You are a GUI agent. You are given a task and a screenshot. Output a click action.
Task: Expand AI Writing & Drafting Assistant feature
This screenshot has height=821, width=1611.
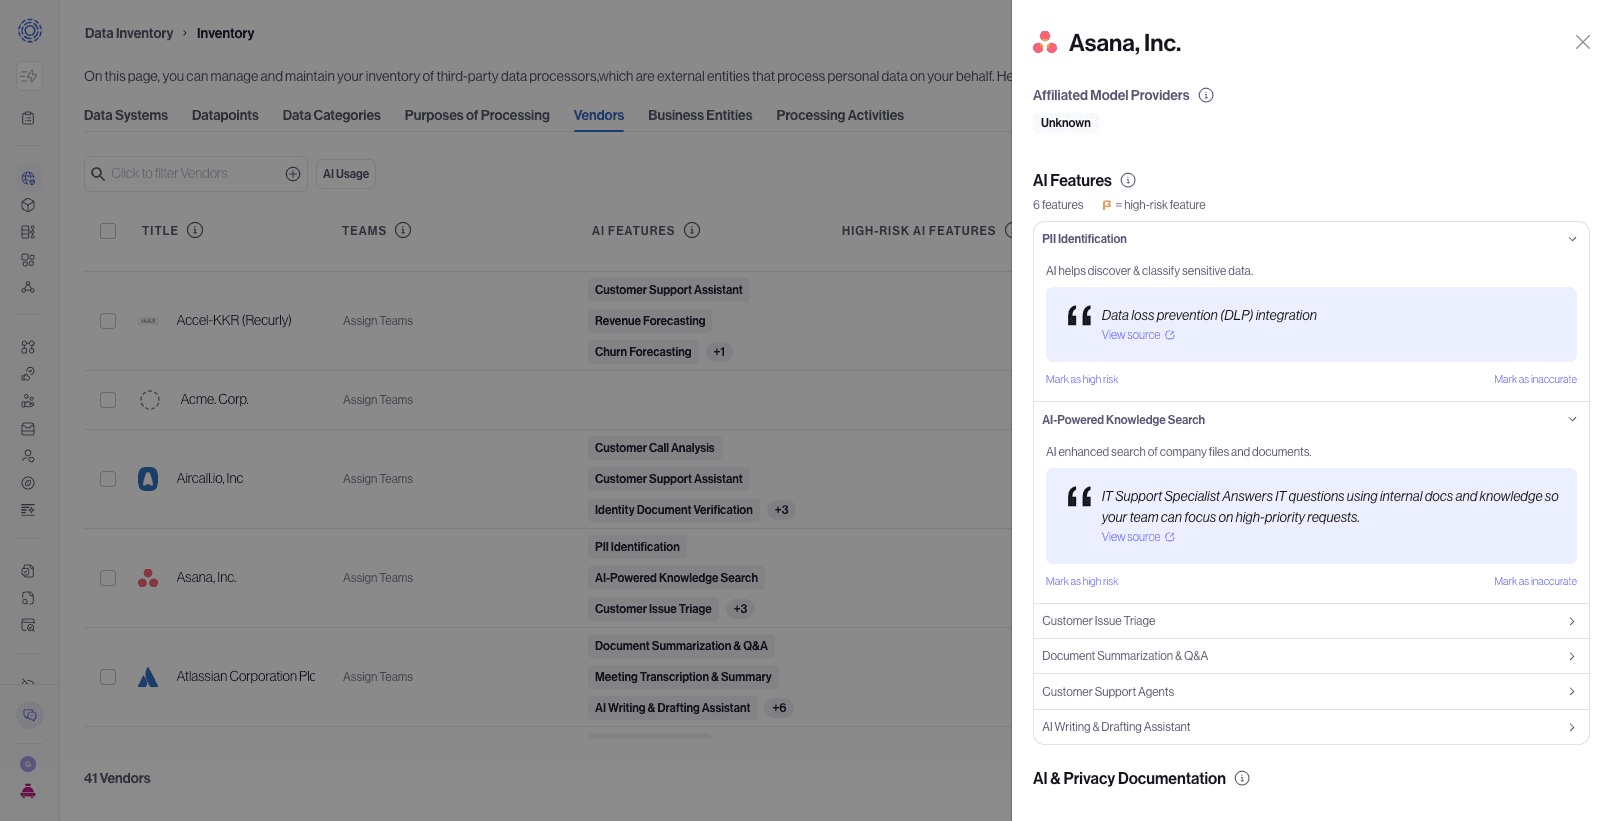[x=1311, y=727]
